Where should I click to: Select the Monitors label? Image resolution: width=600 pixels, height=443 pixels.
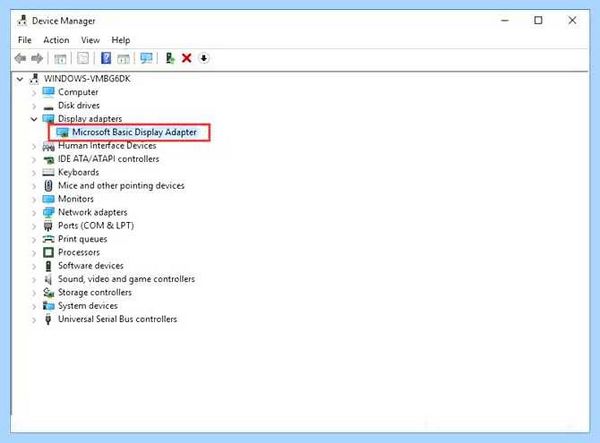[76, 199]
